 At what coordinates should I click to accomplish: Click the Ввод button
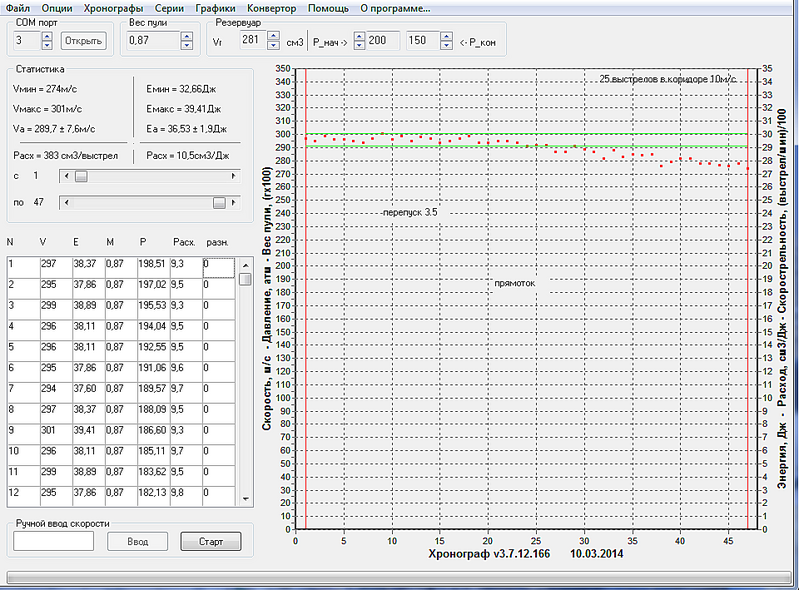coord(137,542)
